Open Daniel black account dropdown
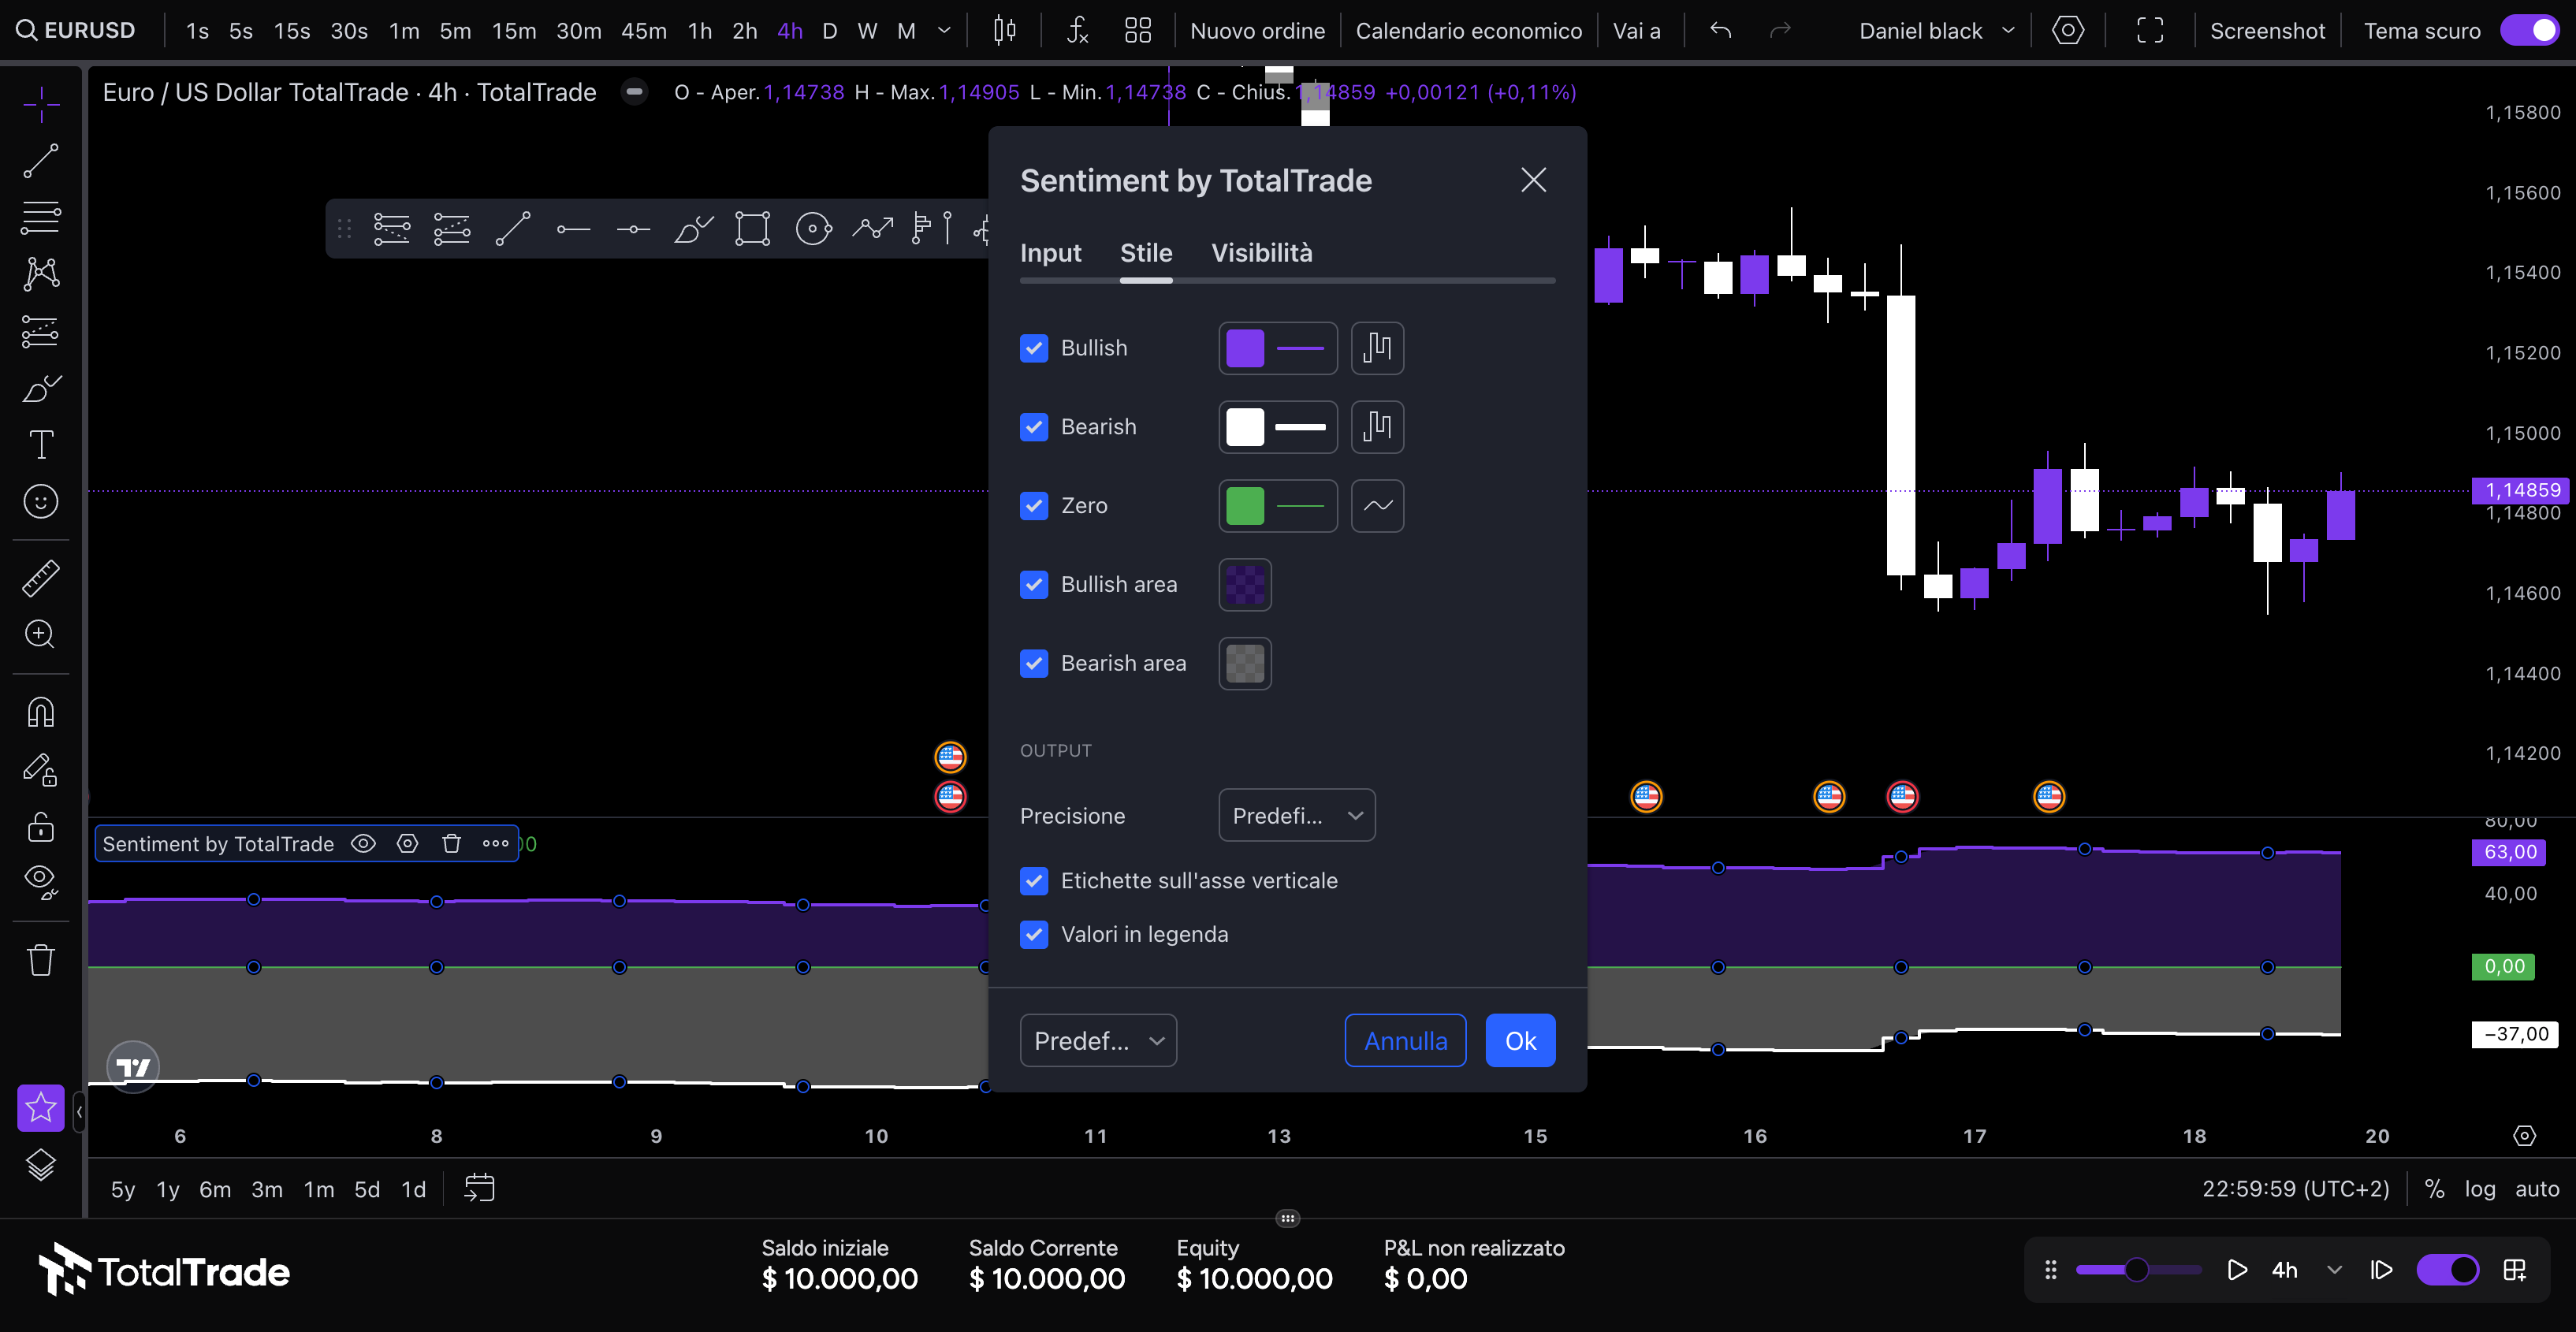 [x=1936, y=30]
